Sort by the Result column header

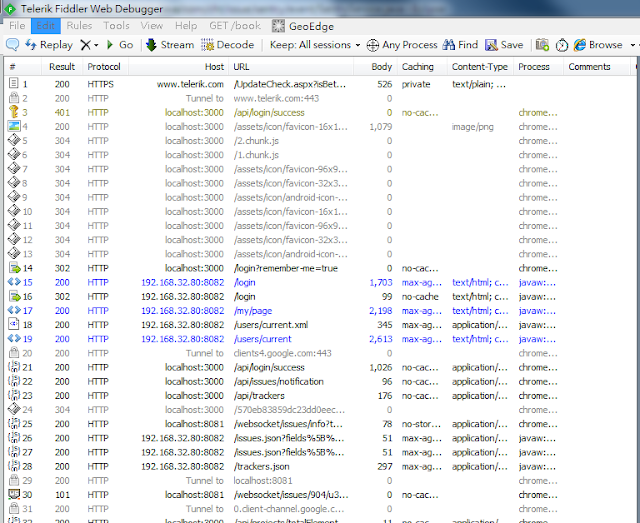point(62,67)
